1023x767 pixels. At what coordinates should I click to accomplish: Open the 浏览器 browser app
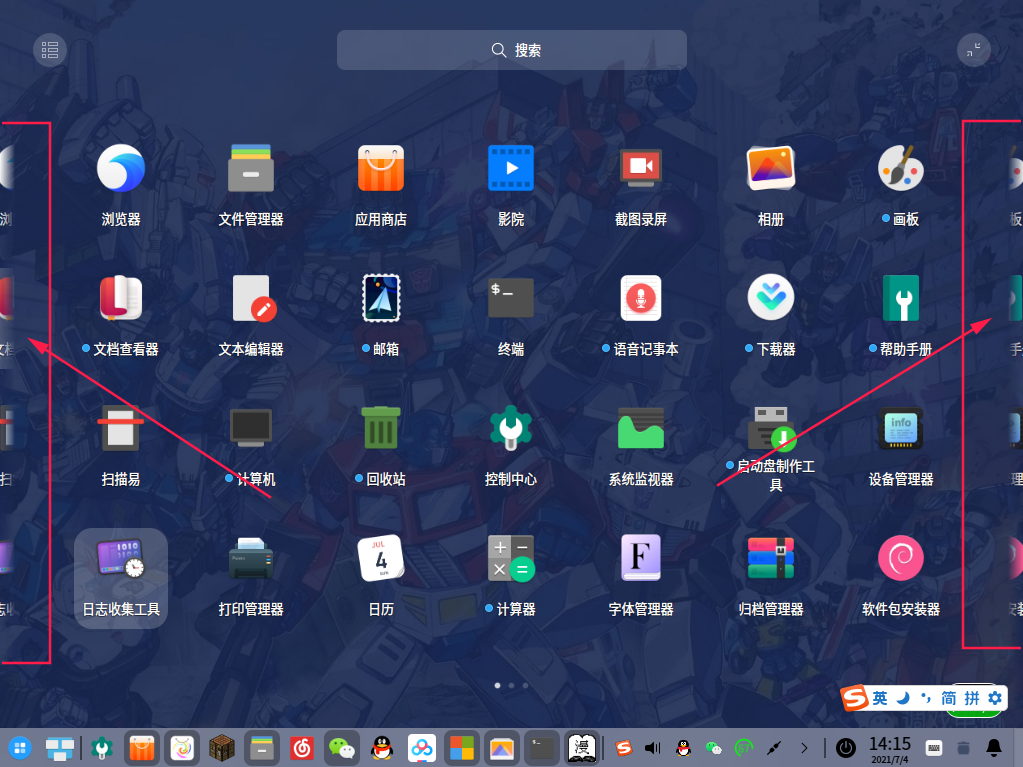pyautogui.click(x=121, y=168)
